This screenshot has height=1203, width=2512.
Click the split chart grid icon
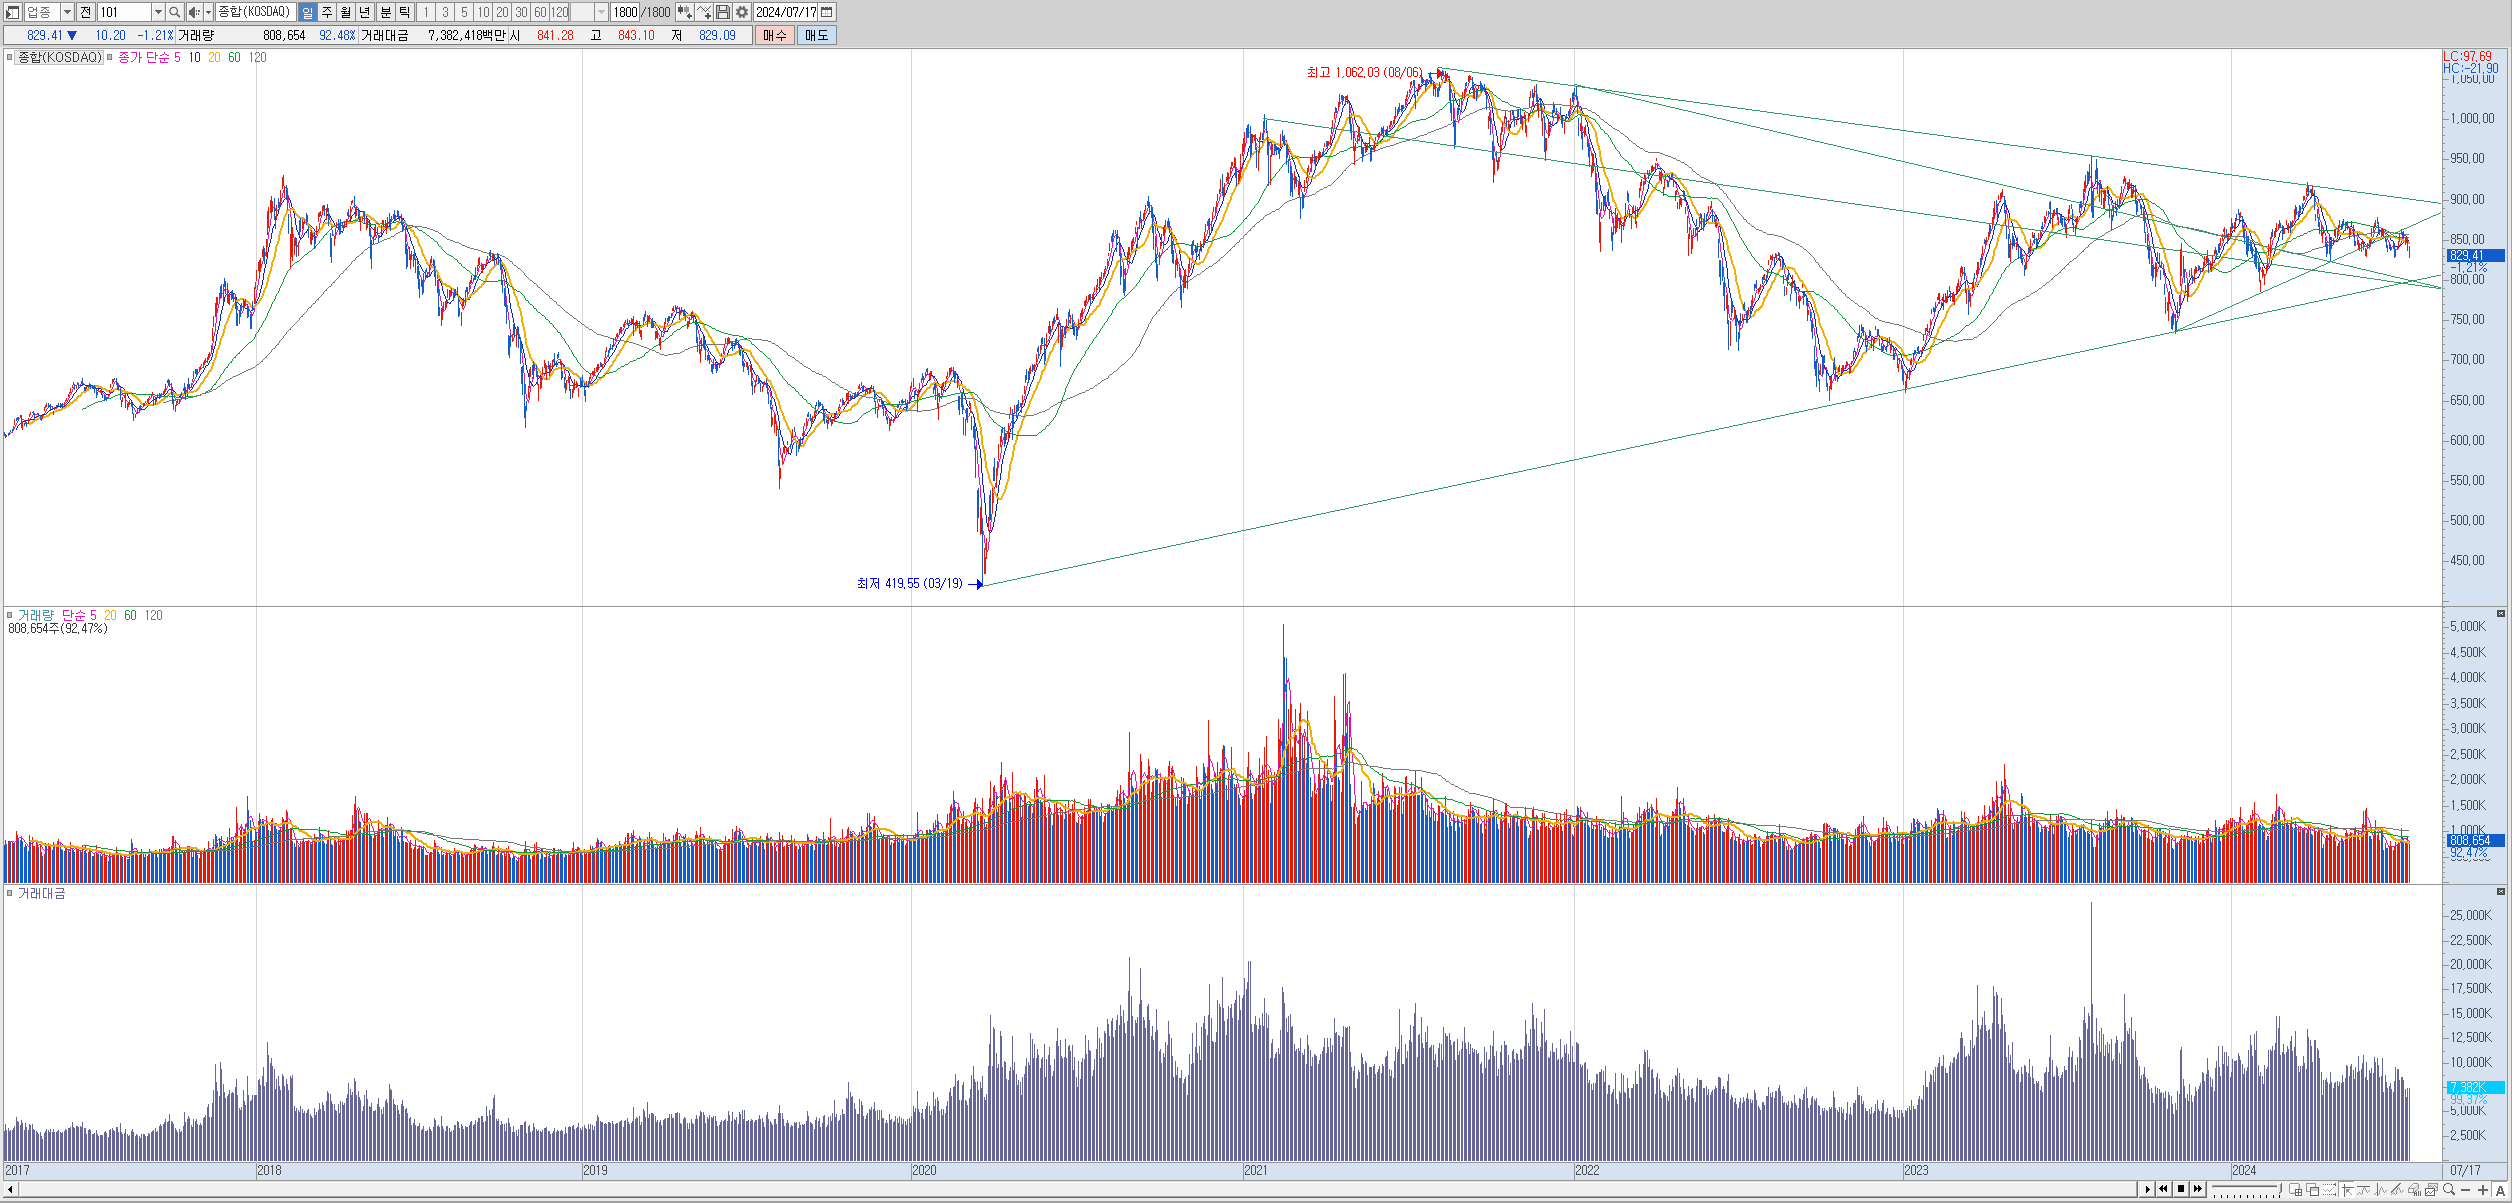click(x=2295, y=1189)
